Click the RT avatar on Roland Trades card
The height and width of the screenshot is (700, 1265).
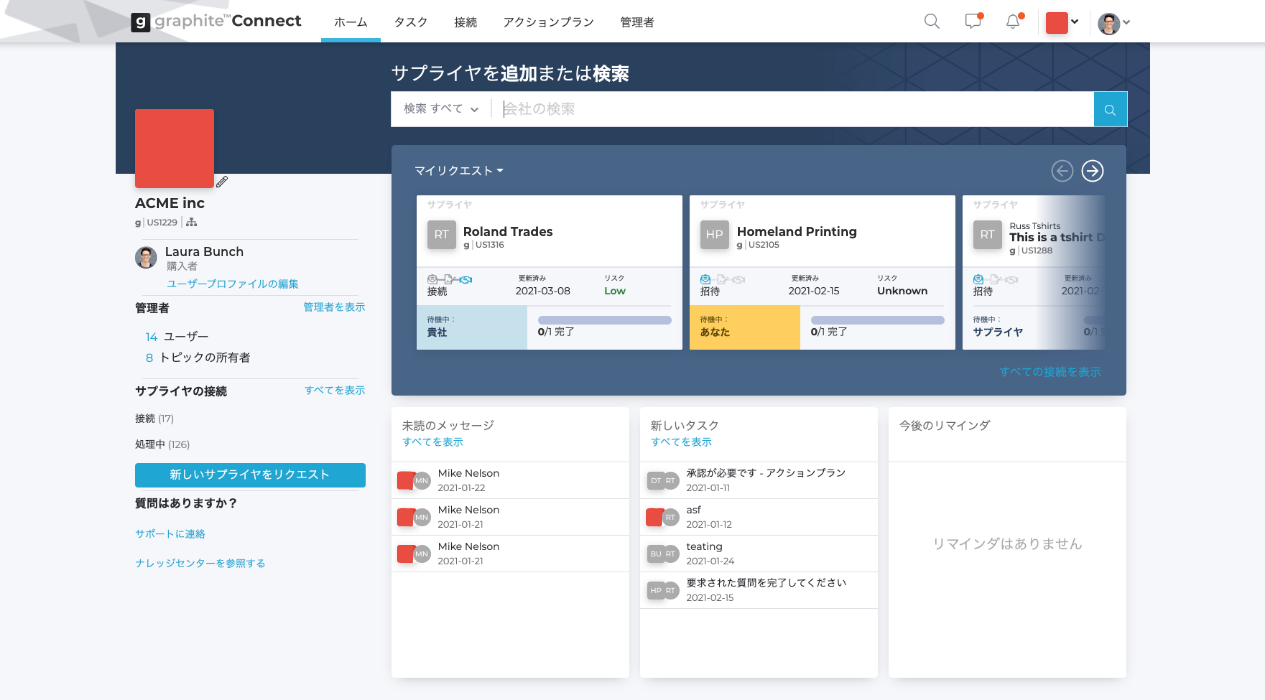pyautogui.click(x=442, y=235)
